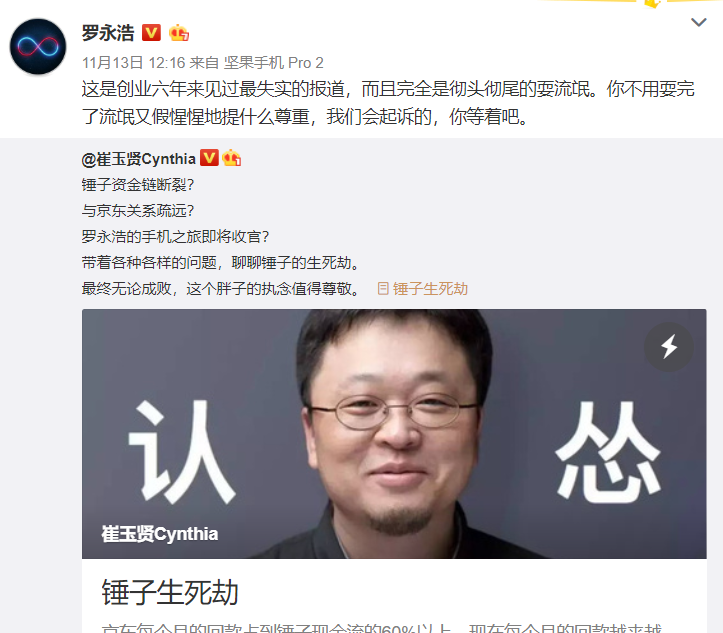
Task: Click the reposted text 锤子资金链断裂?
Action: (138, 185)
